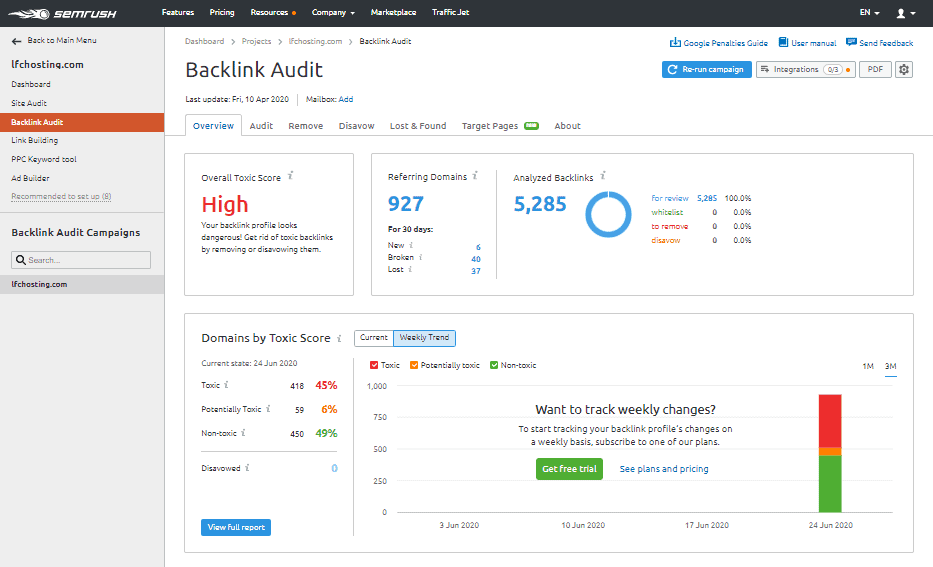Open the Lost & Found tab
The image size is (933, 567).
(x=418, y=126)
